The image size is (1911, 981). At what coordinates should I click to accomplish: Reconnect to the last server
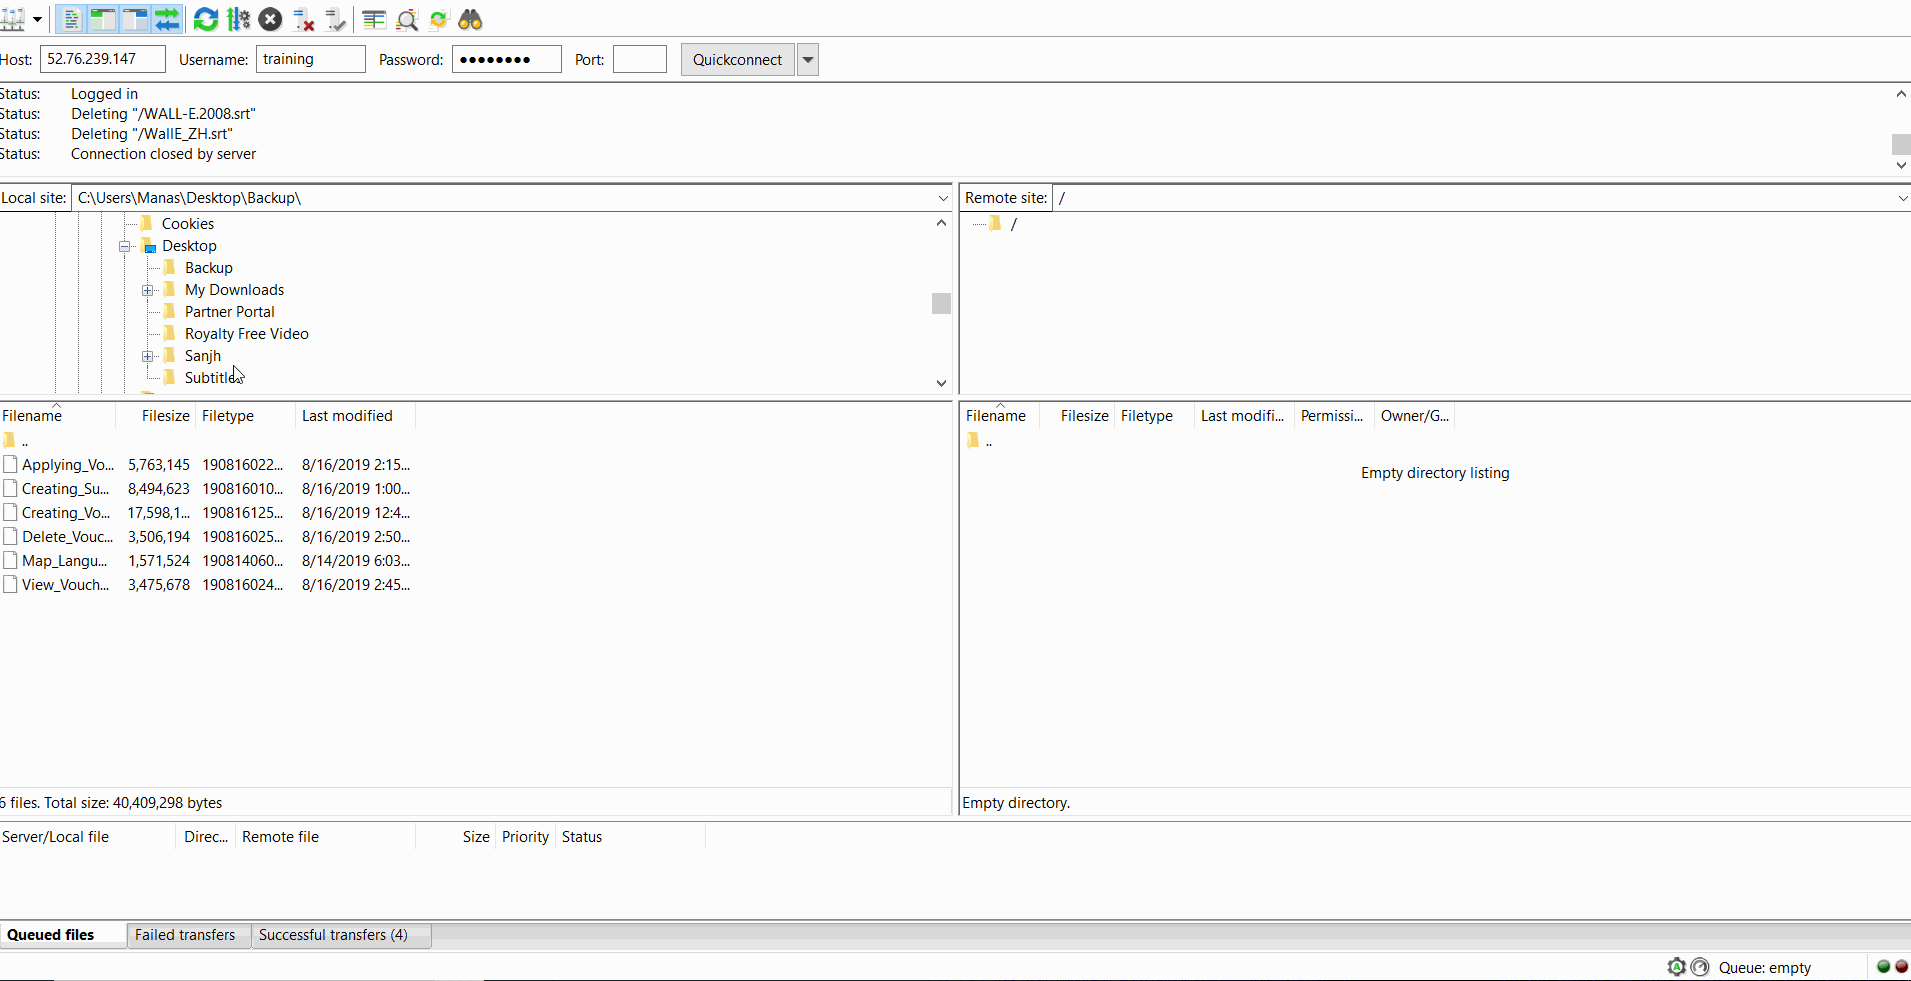pos(335,19)
